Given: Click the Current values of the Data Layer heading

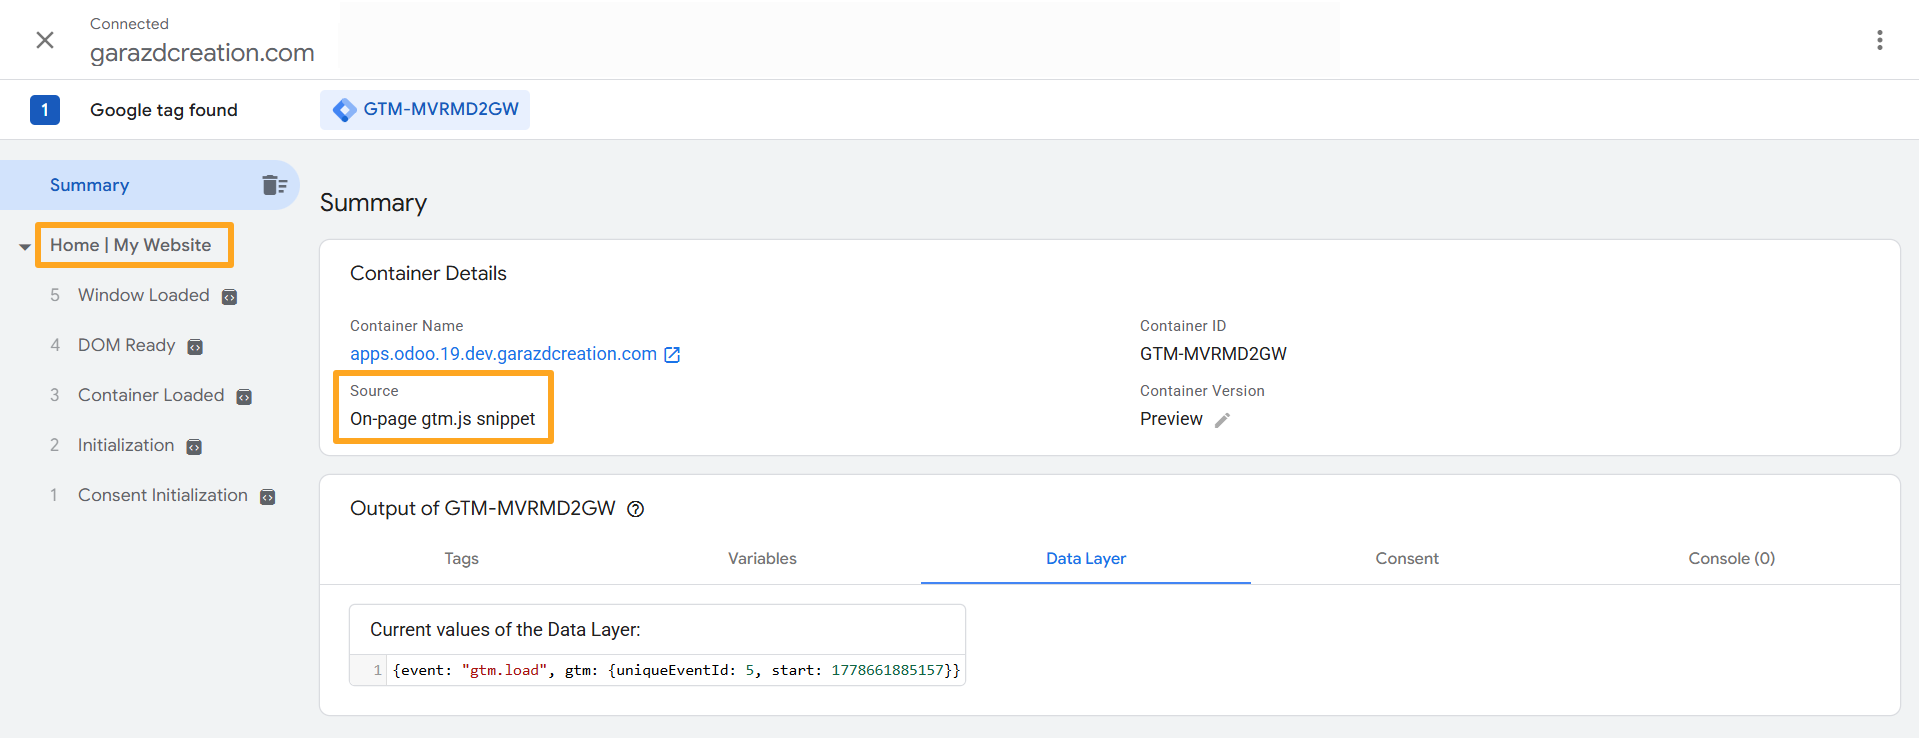Looking at the screenshot, I should click(x=505, y=630).
